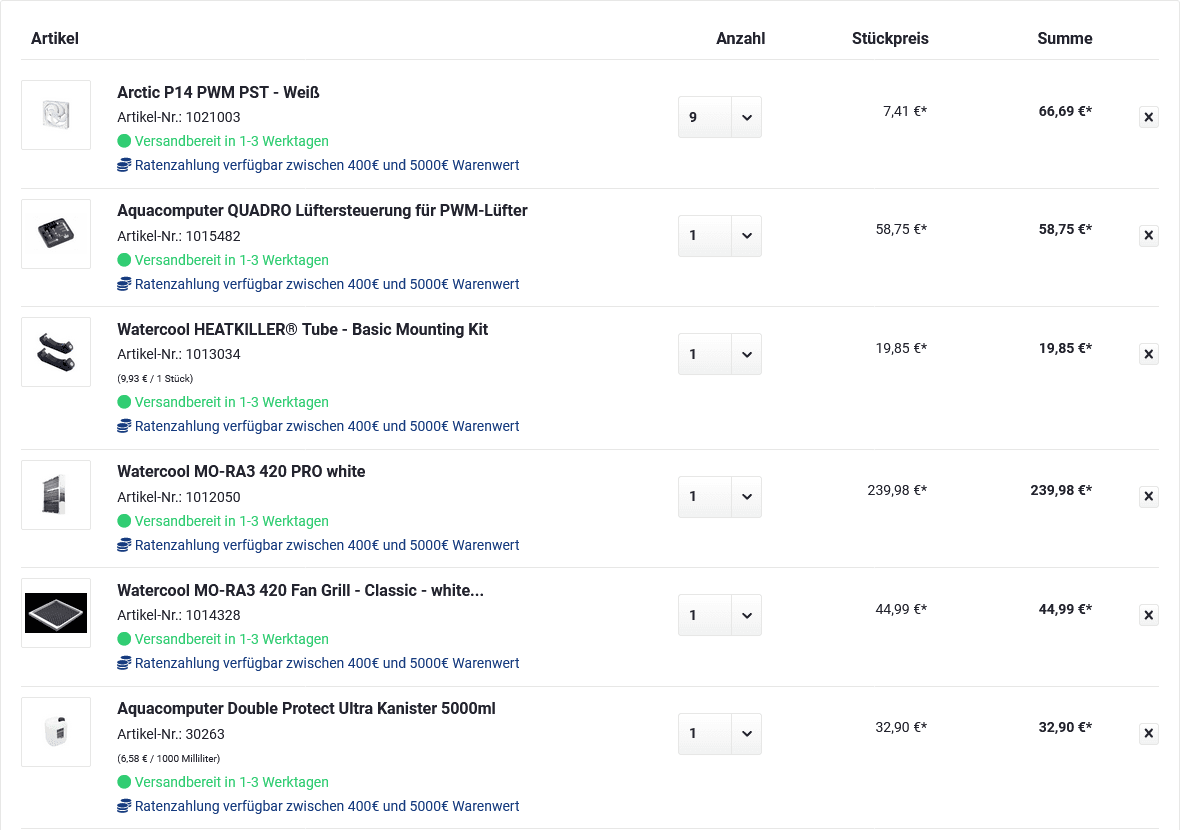This screenshot has width=1180, height=830.
Task: Click Ratenzahlung info under MO-RA3 Fan Grill
Action: [x=318, y=664]
